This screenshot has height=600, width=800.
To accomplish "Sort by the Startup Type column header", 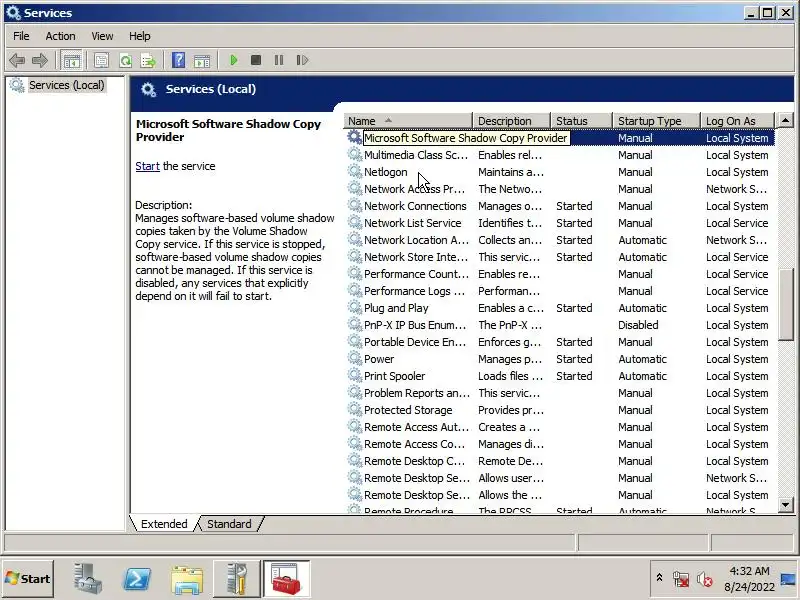I will 657,121.
